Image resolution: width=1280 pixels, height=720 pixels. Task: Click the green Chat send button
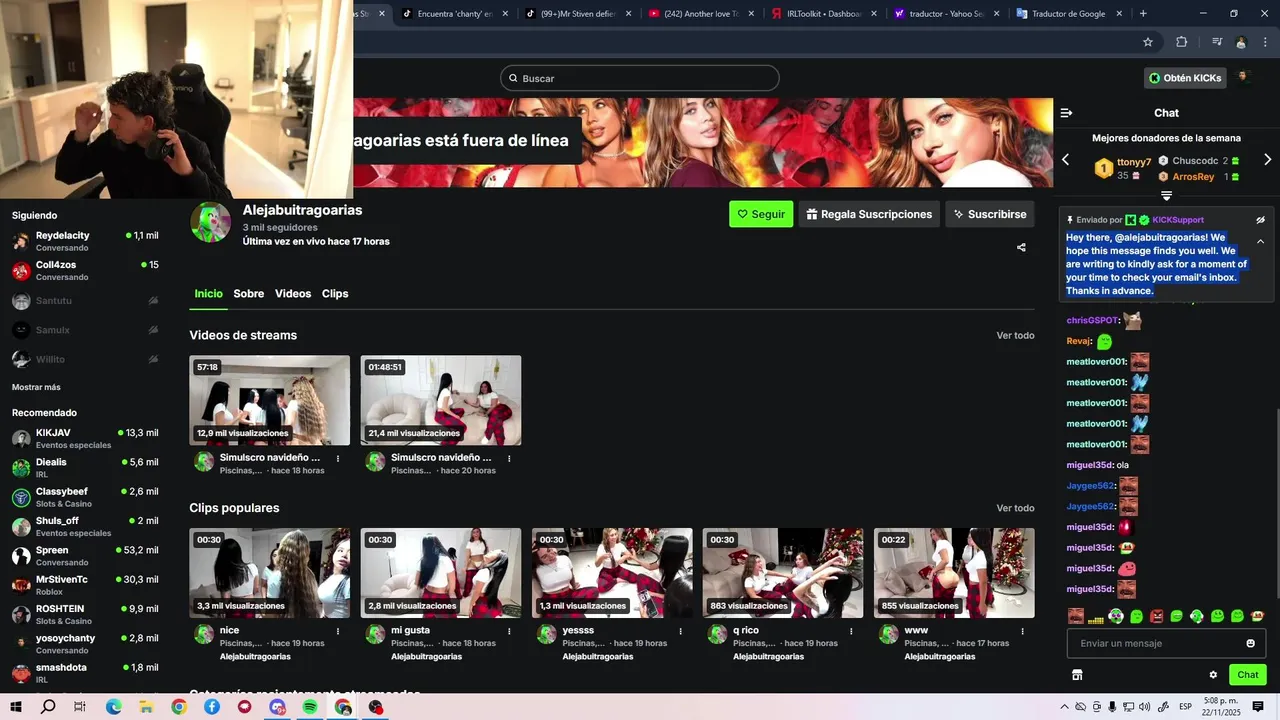pyautogui.click(x=1248, y=675)
